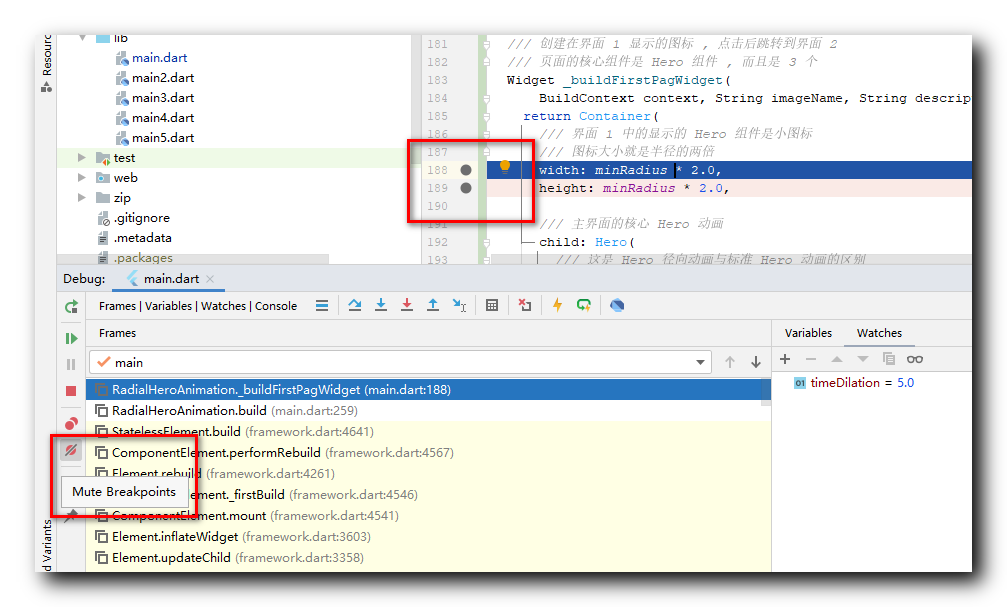Toggle breakpoint on line 189
1007x607 pixels.
(466, 188)
